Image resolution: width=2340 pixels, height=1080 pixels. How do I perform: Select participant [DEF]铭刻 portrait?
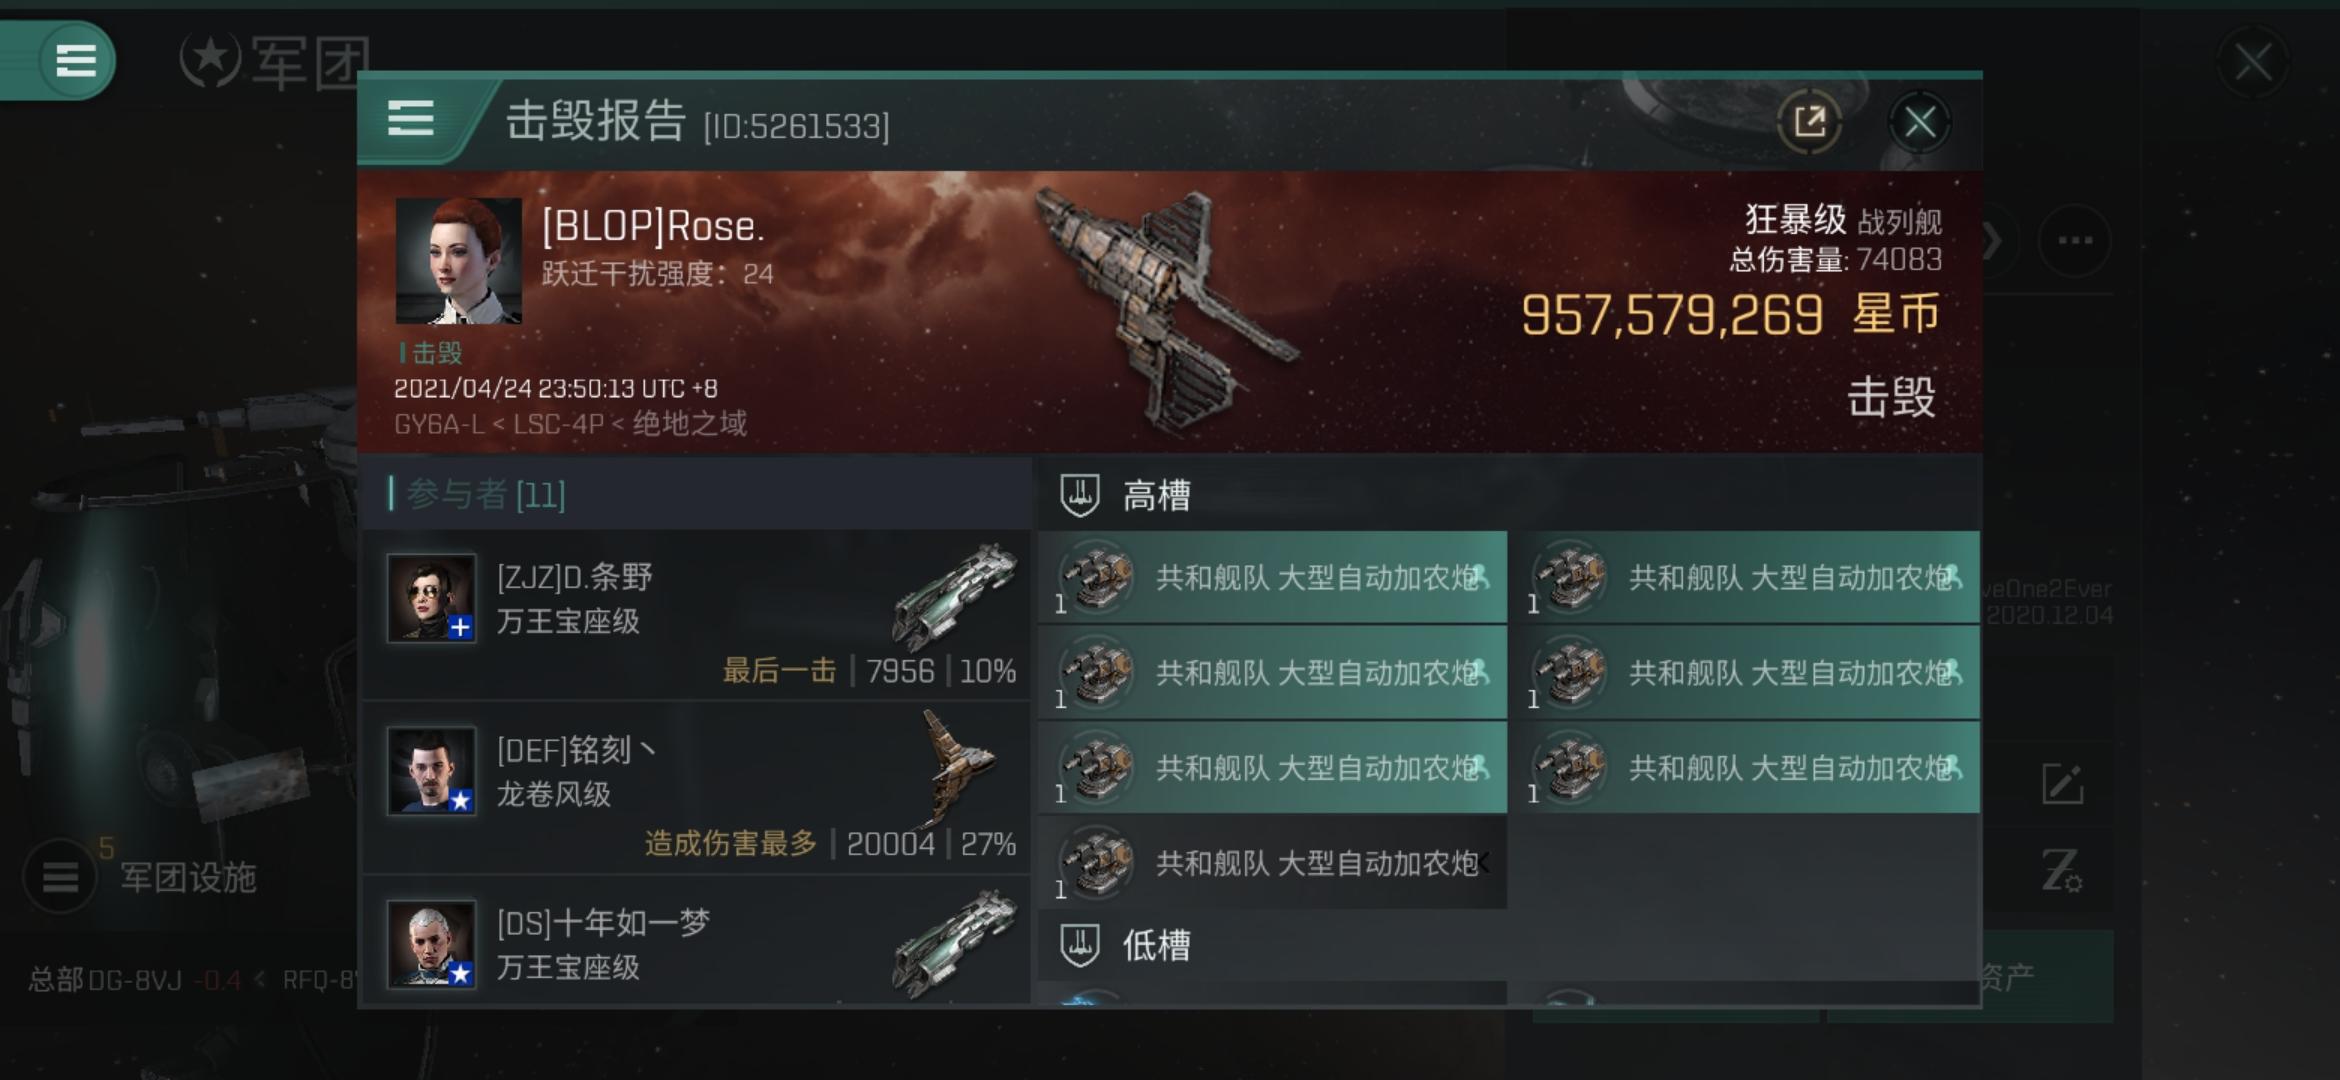click(x=432, y=771)
